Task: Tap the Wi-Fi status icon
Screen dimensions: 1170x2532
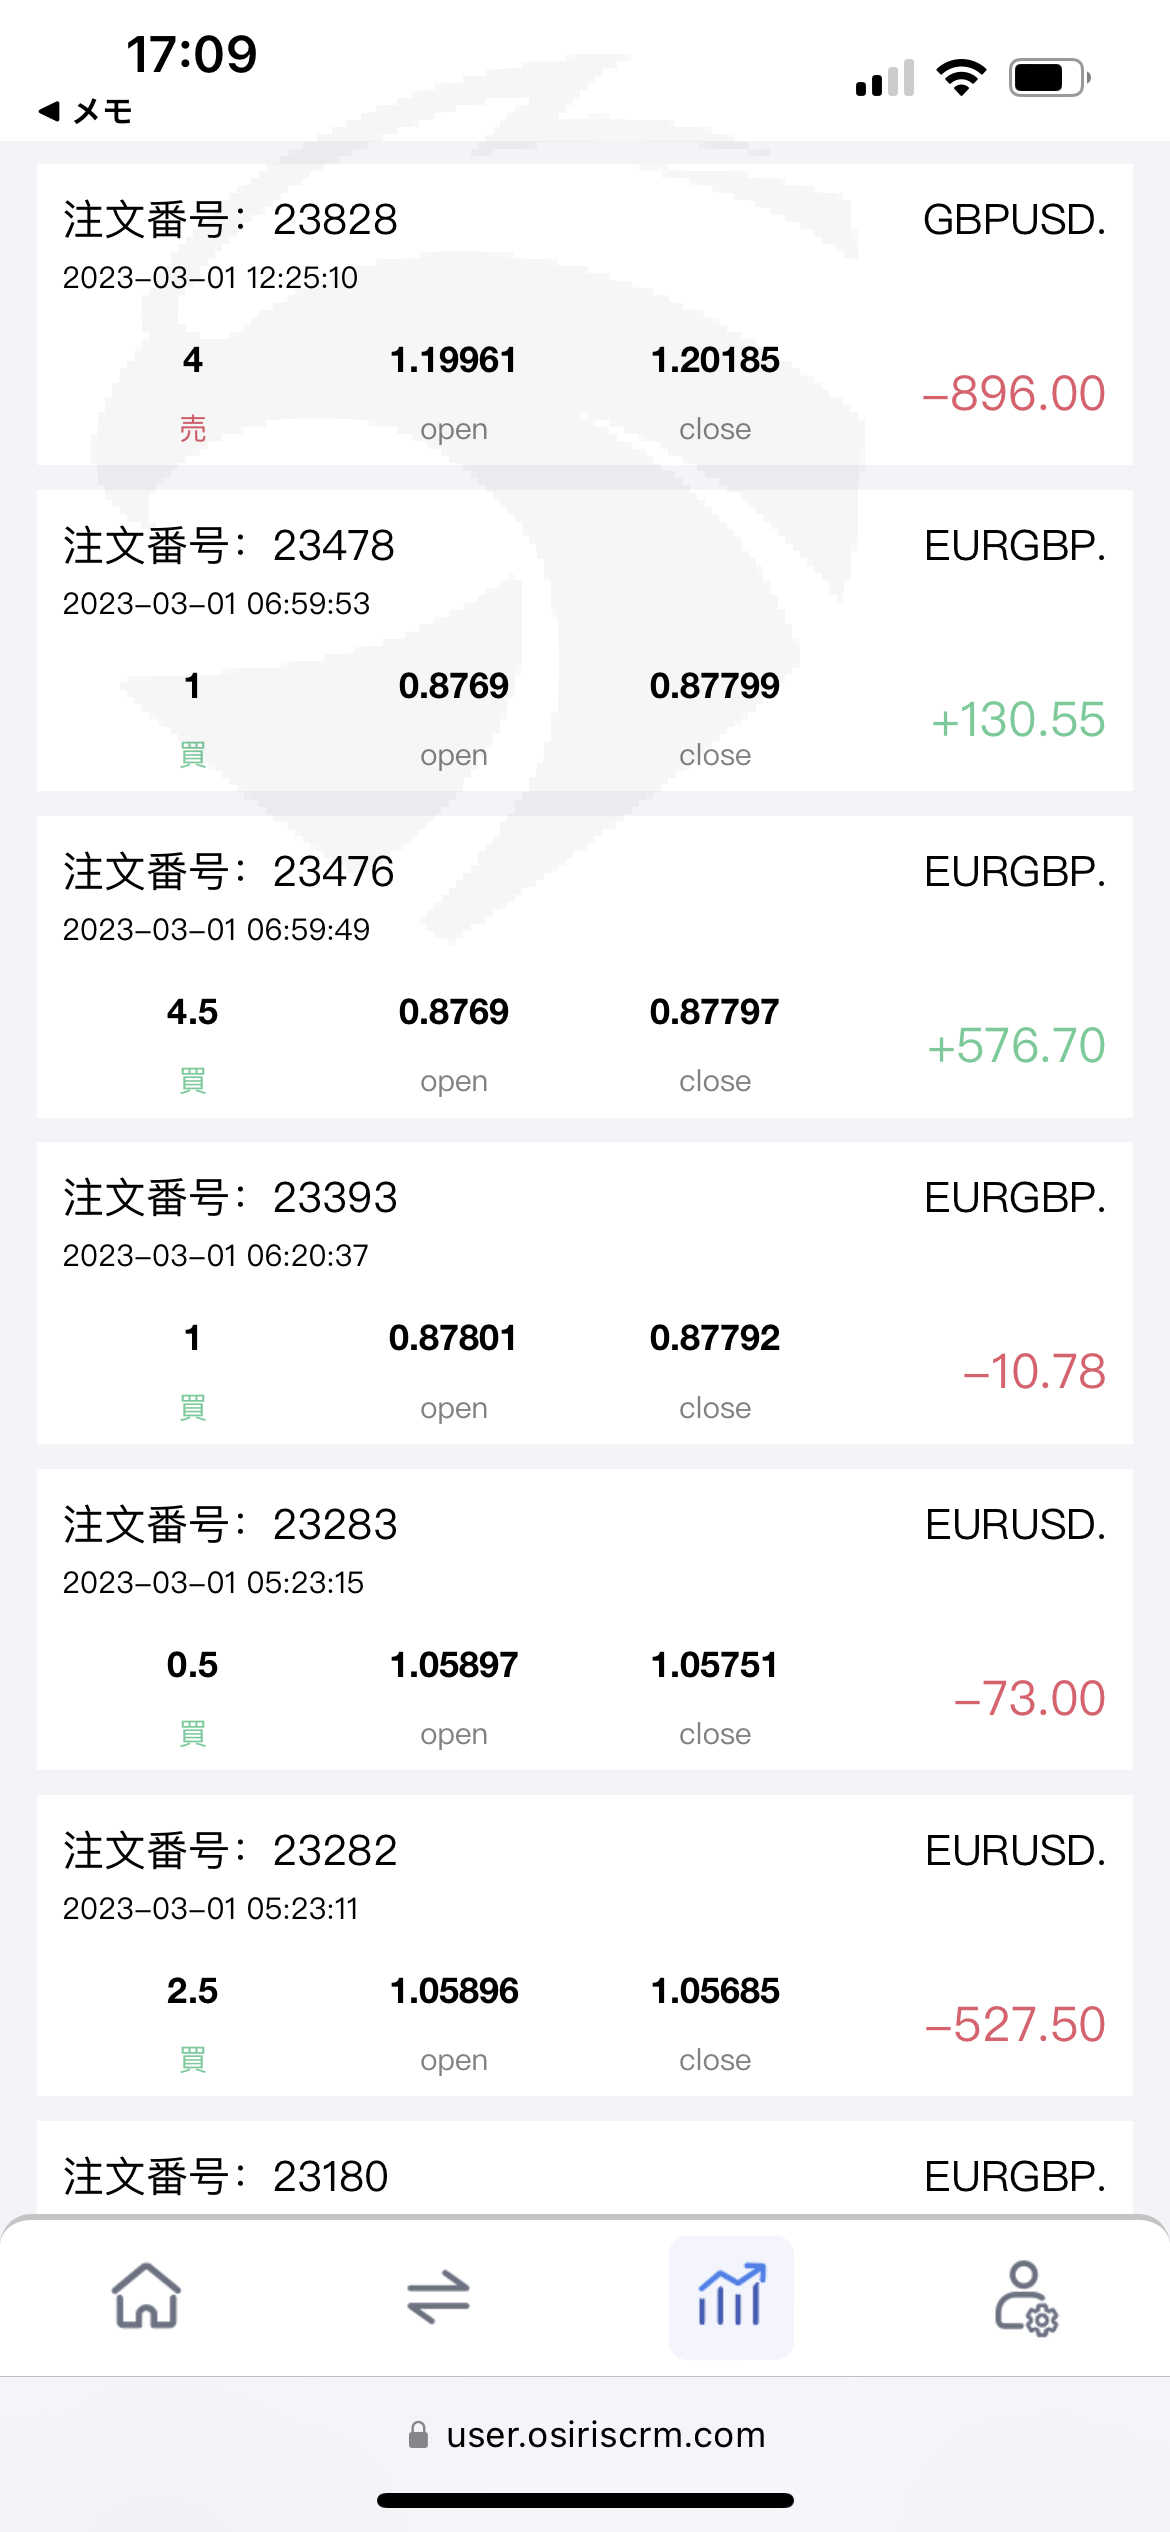Action: tap(961, 77)
